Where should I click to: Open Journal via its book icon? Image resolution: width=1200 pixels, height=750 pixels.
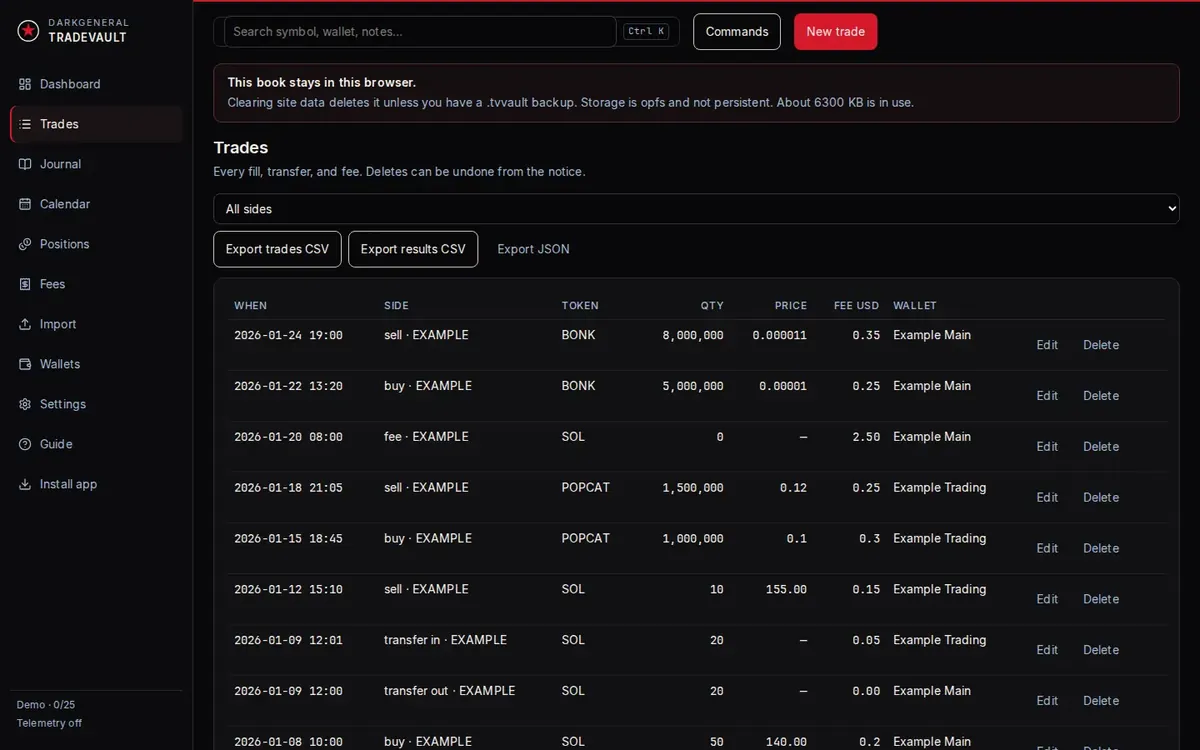coord(25,164)
